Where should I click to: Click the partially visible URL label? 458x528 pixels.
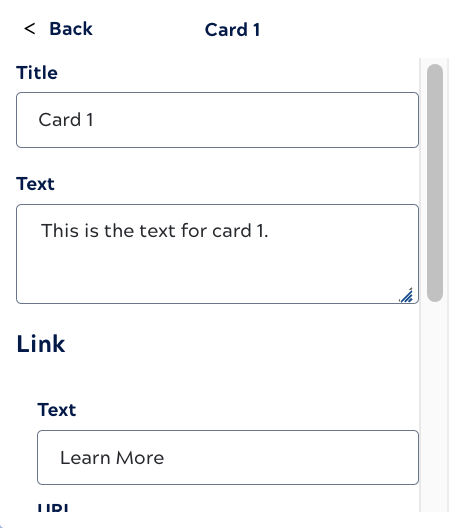pos(53,507)
